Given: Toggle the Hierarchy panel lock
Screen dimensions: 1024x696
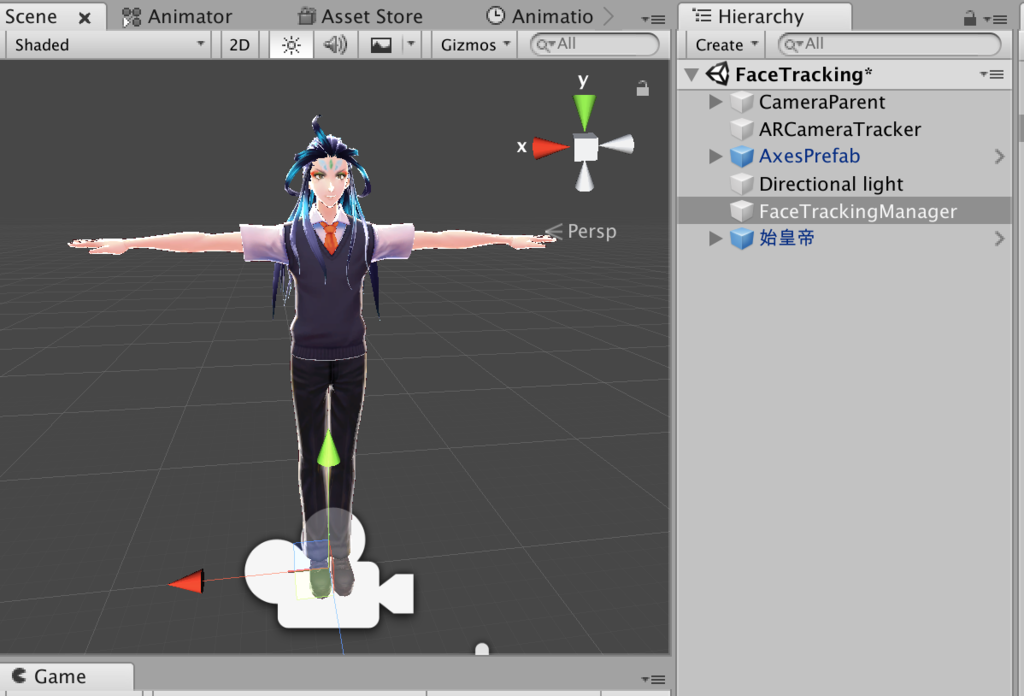Looking at the screenshot, I should click(x=970, y=18).
